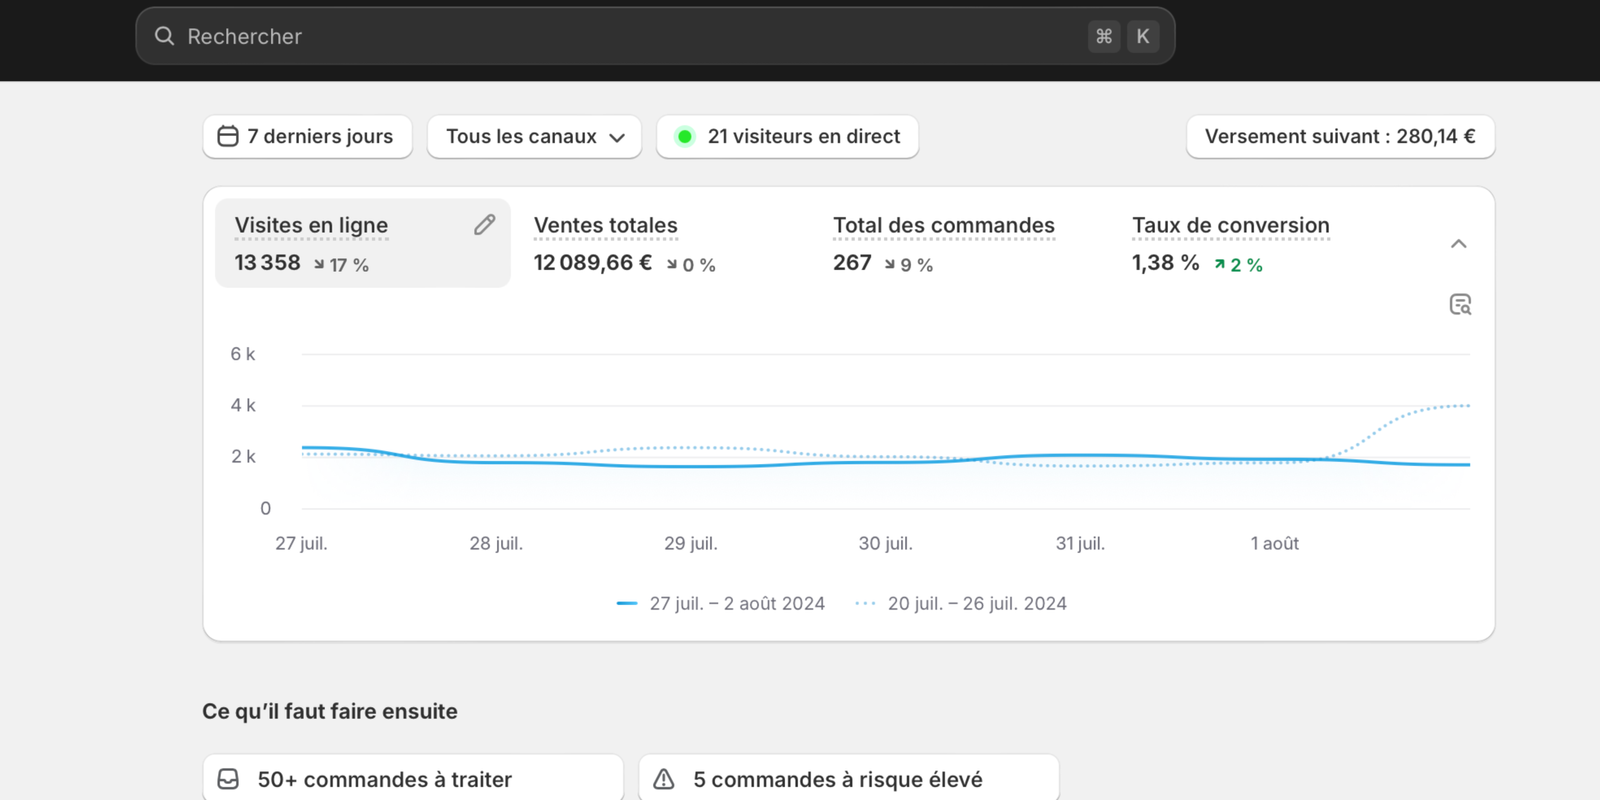
Task: Click the Rechercher search field
Action: coord(655,36)
